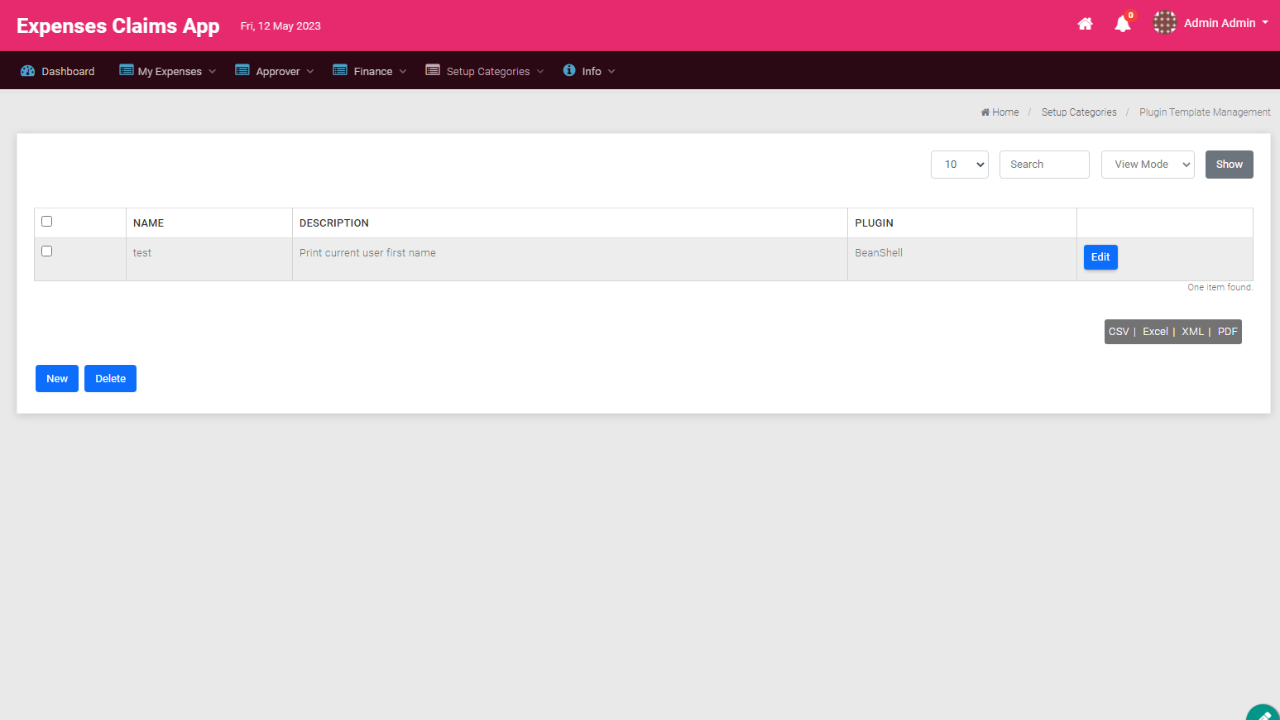Viewport: 1280px width, 720px height.
Task: Click the Expenses Claims App title
Action: (x=118, y=26)
